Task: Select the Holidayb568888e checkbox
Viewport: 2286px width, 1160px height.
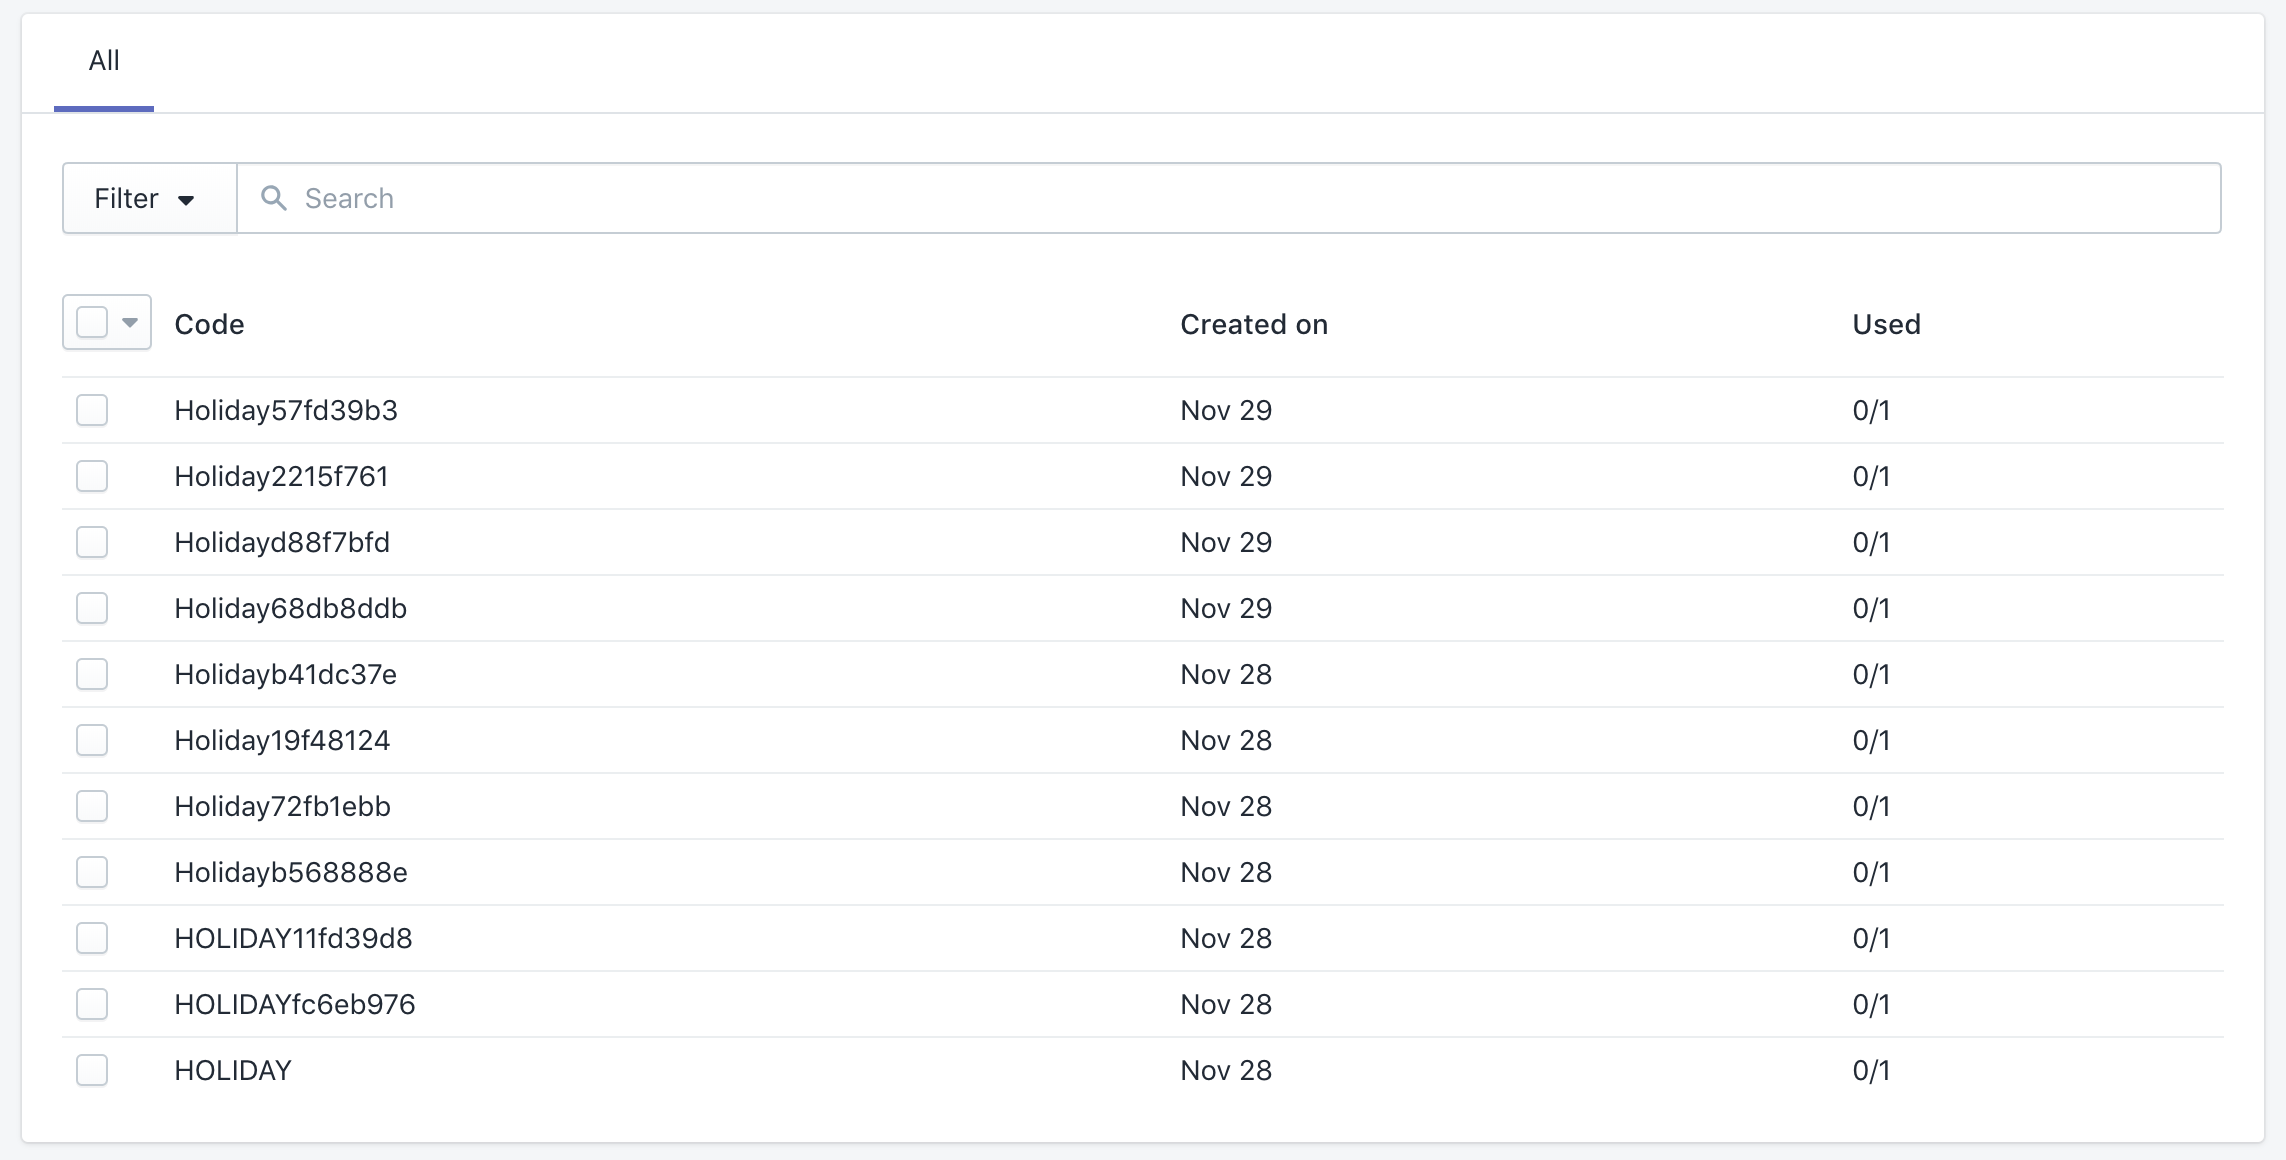Action: (92, 872)
